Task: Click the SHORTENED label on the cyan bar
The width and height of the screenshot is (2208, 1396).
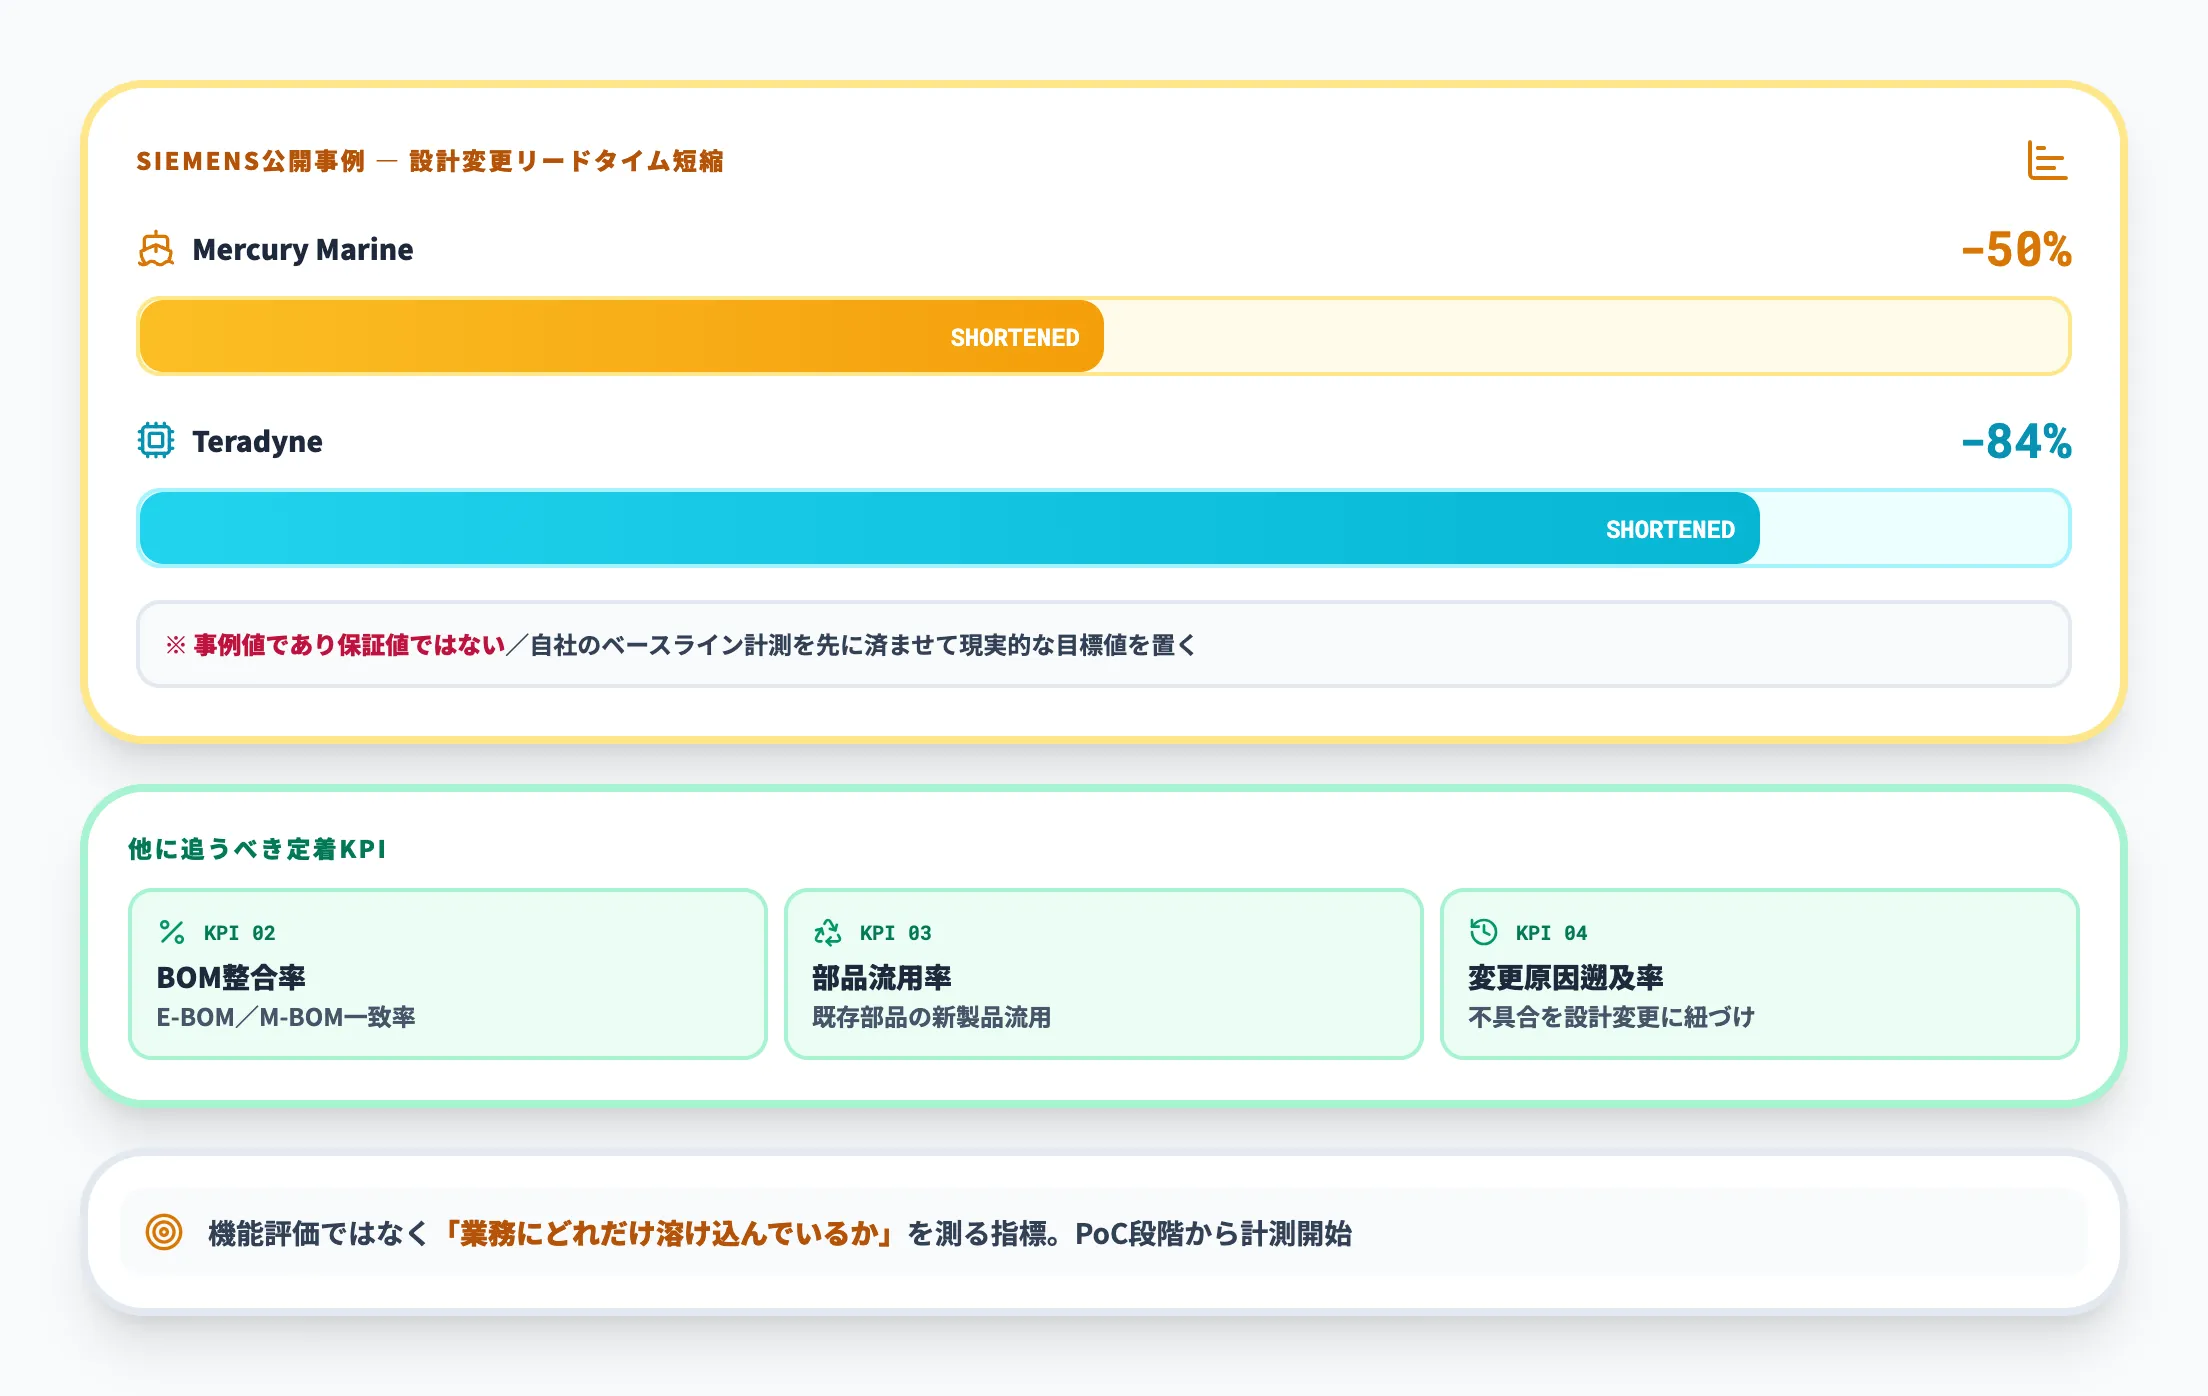Action: click(x=1670, y=530)
